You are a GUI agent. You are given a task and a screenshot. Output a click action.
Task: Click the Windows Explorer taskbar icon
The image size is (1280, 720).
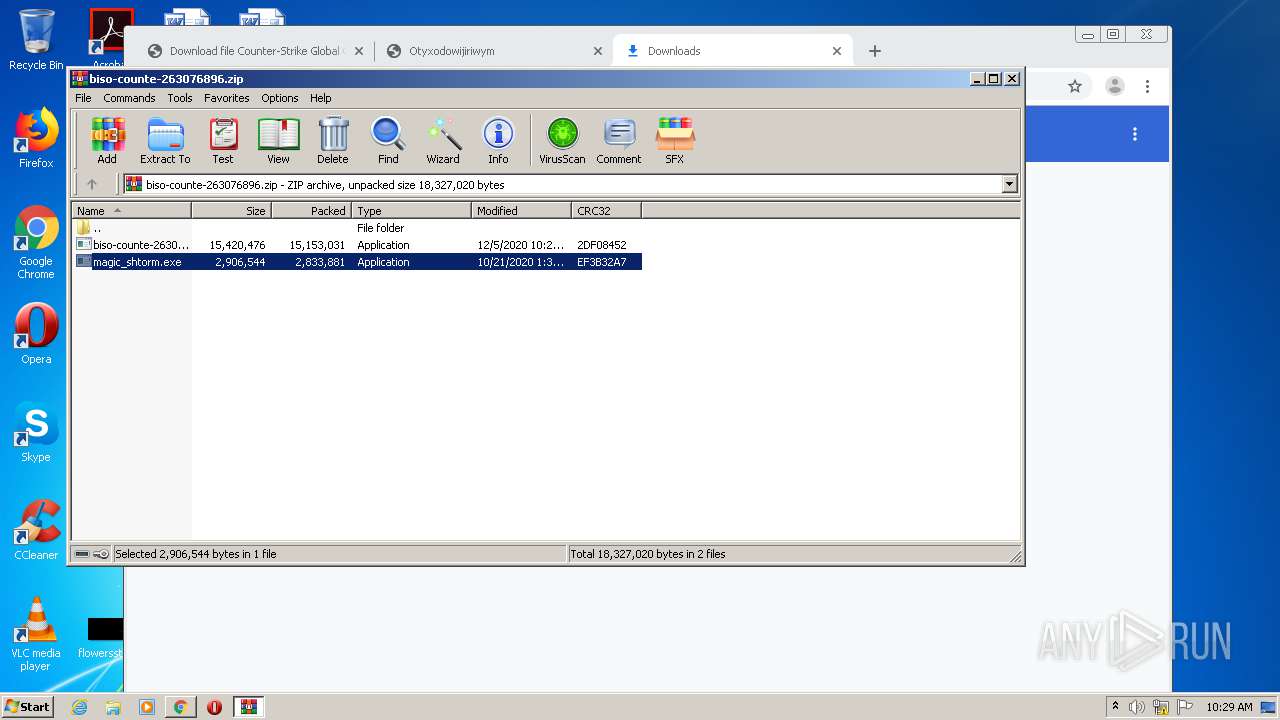tap(113, 707)
